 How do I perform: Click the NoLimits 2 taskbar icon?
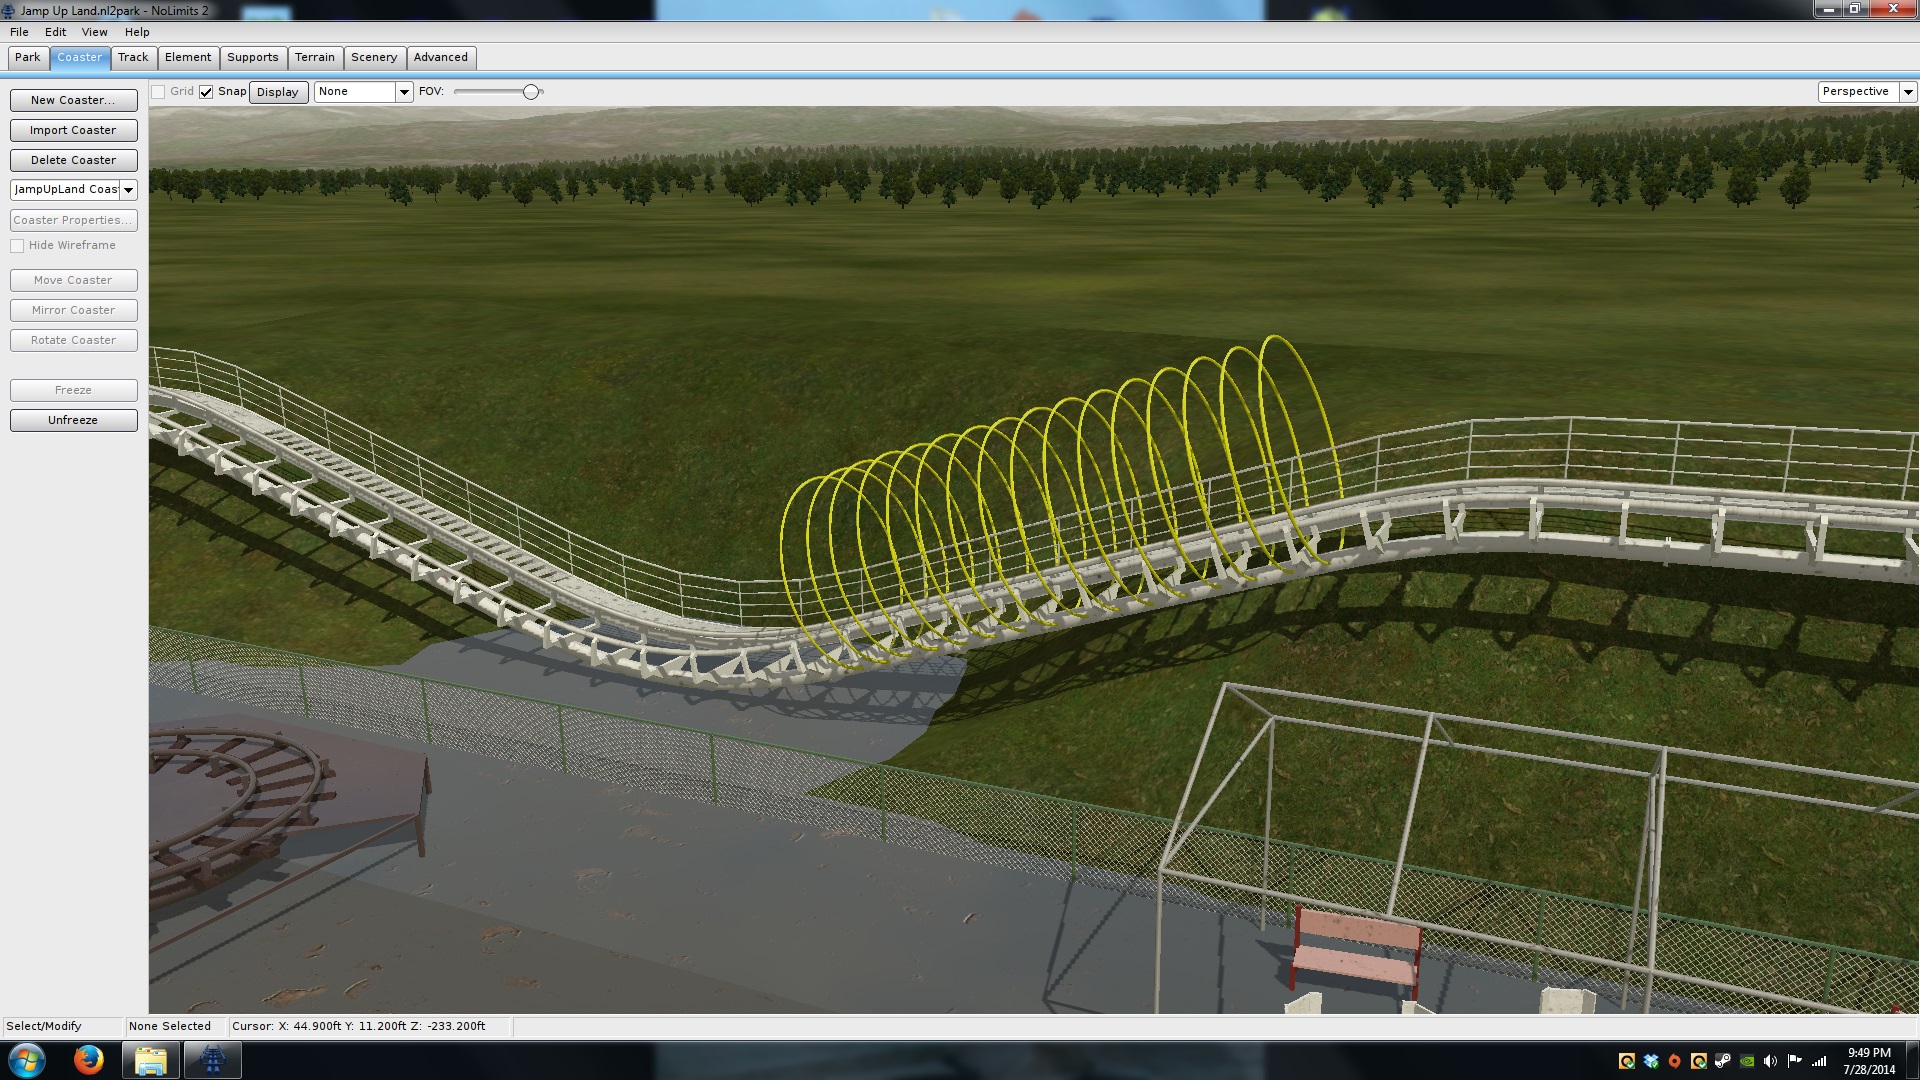(212, 1060)
